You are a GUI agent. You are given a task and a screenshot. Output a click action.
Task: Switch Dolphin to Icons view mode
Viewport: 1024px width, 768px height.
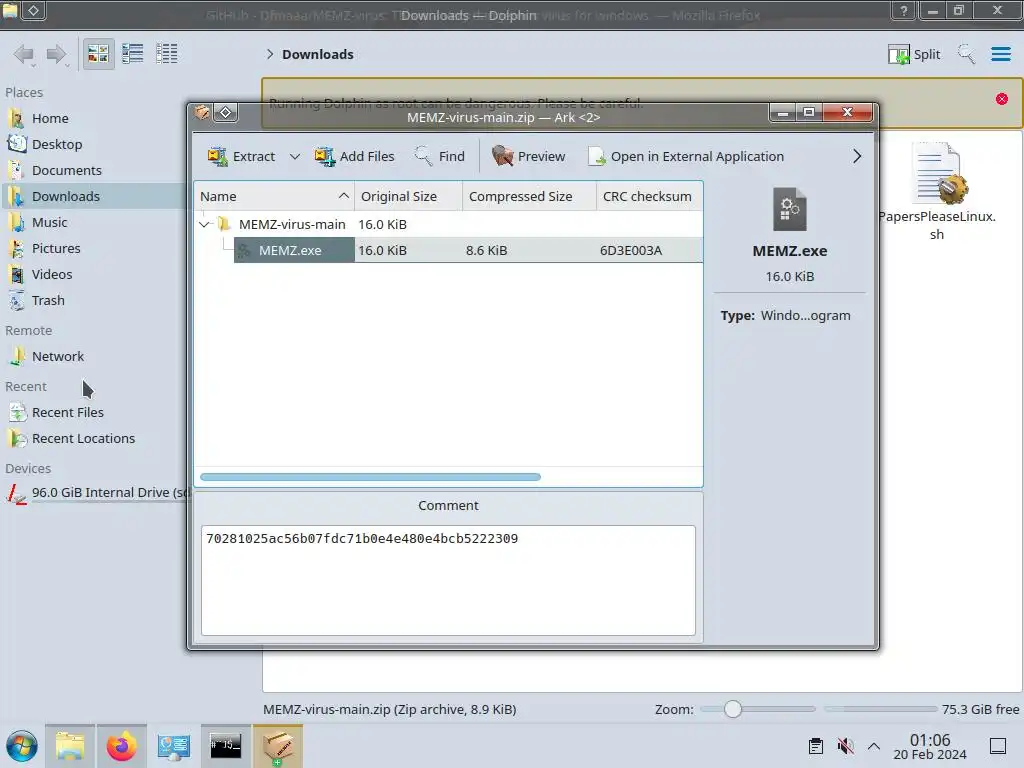pyautogui.click(x=98, y=54)
